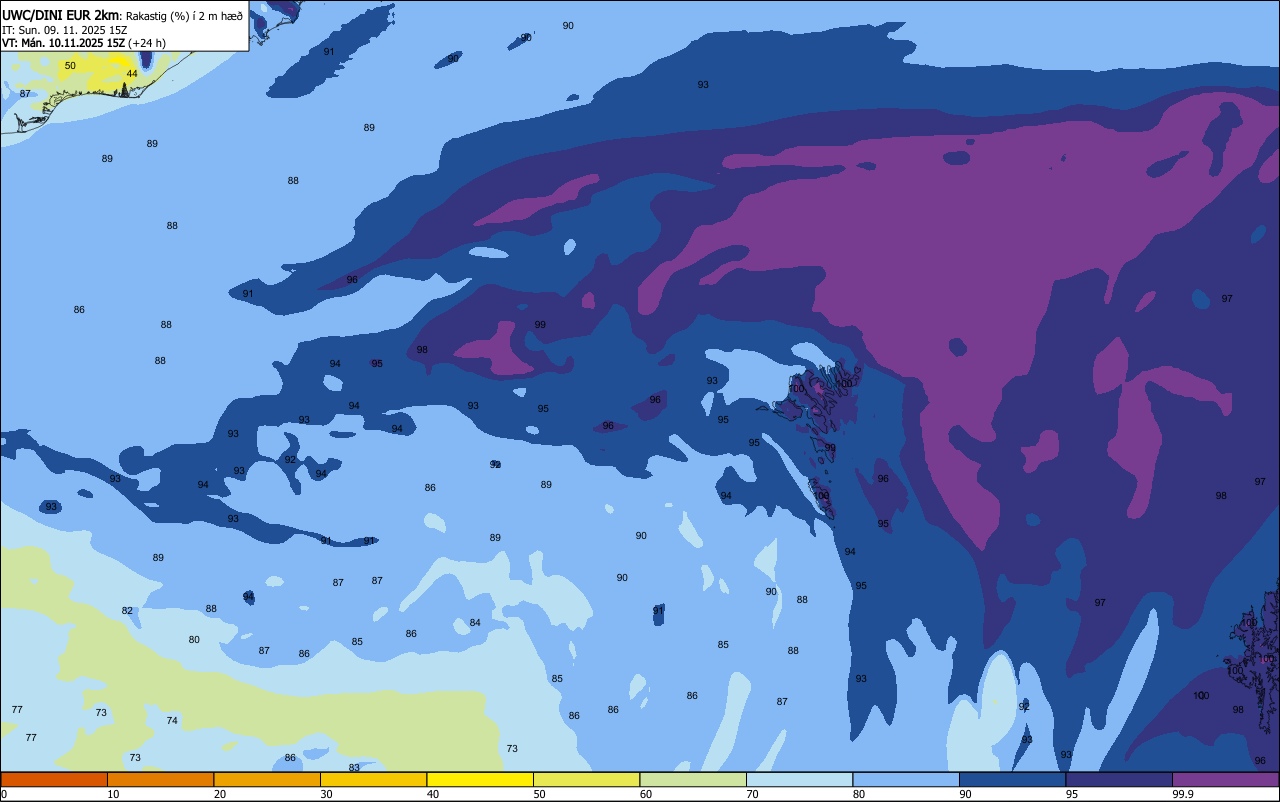Screen dimensions: 1280x802
Task: Click the color scale tick label '60'
Action: [646, 794]
